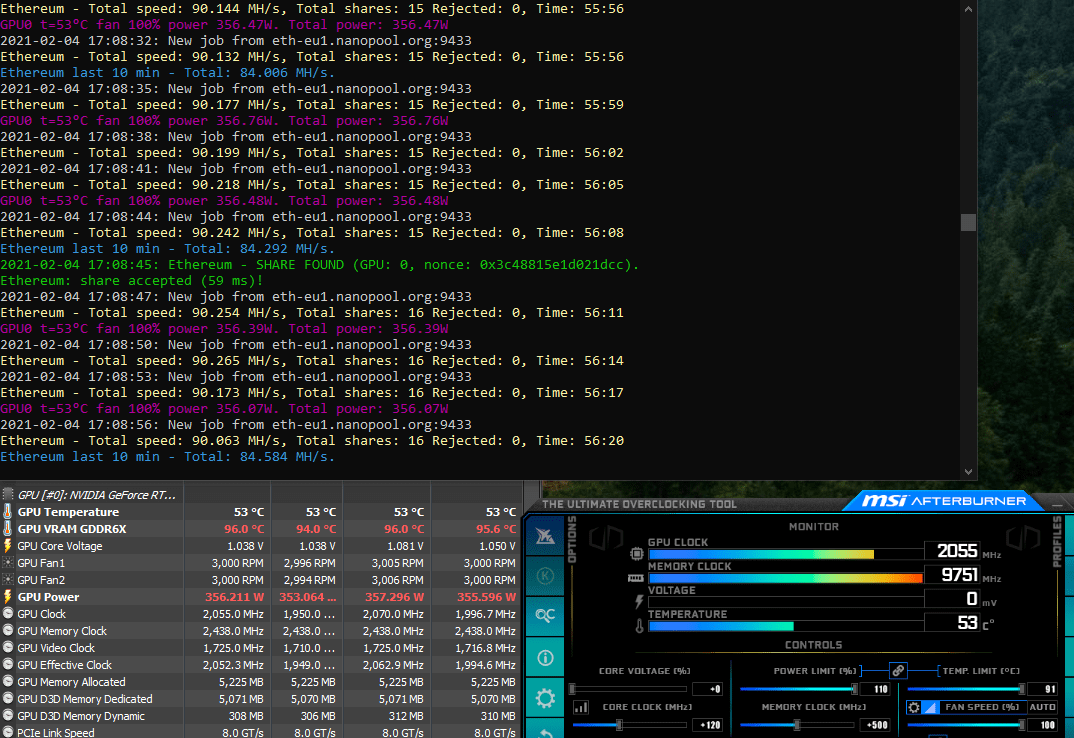Click the GPU Fan1 fan icon
The image size is (1074, 738).
[8, 563]
